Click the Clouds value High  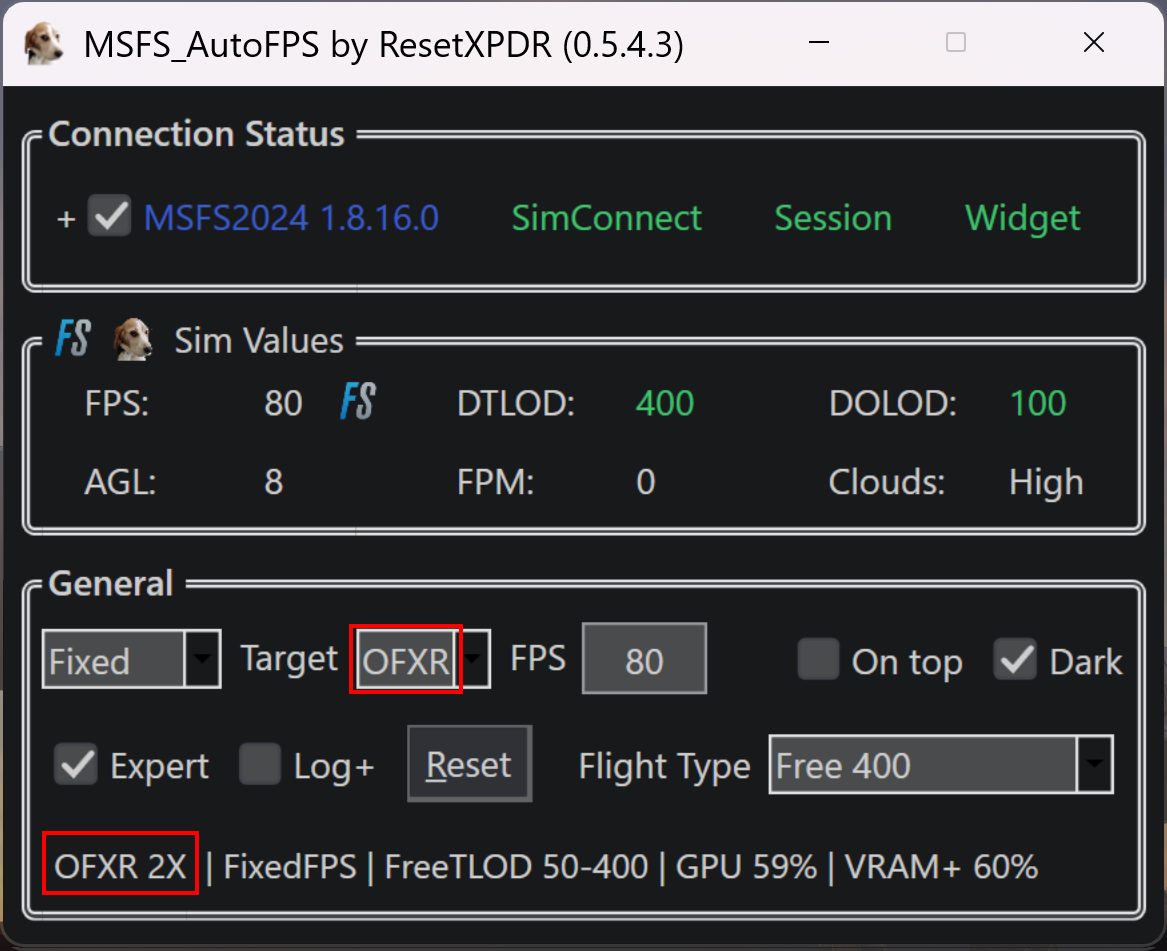point(1046,483)
